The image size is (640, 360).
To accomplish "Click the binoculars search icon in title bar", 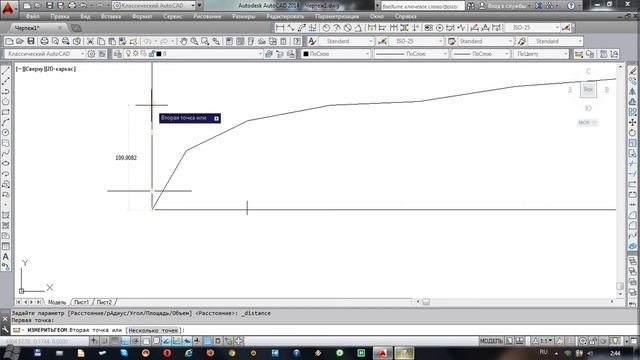I will click(x=471, y=6).
